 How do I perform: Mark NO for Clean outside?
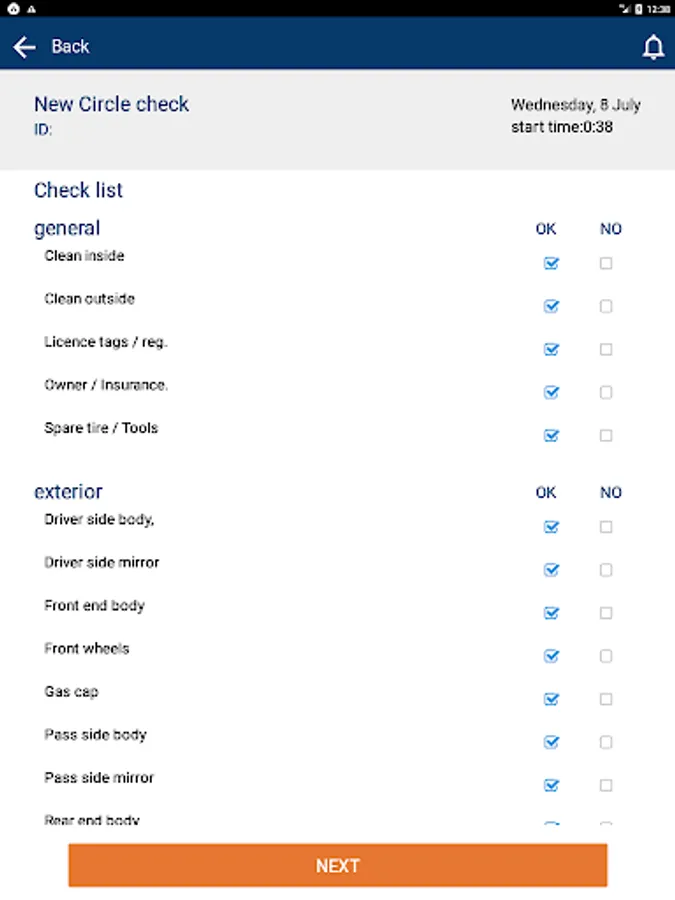pos(606,307)
